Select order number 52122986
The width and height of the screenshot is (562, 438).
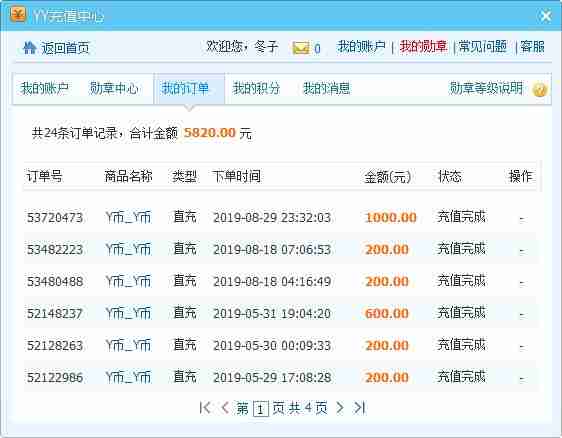coord(55,377)
